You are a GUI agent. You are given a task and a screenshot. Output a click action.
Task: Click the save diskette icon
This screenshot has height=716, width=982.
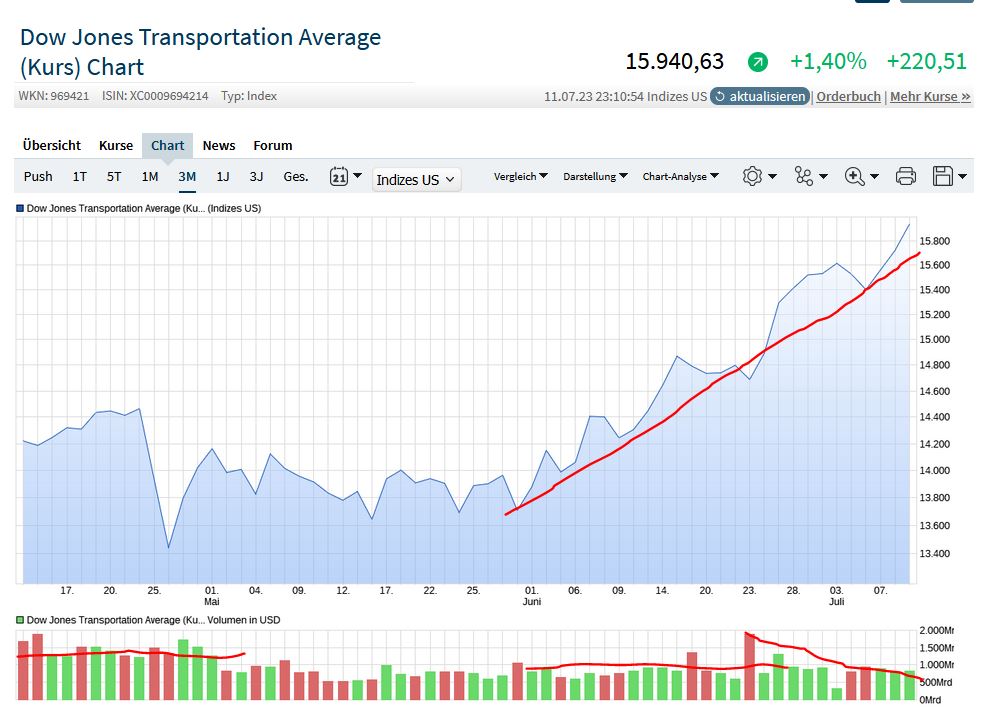(x=942, y=176)
